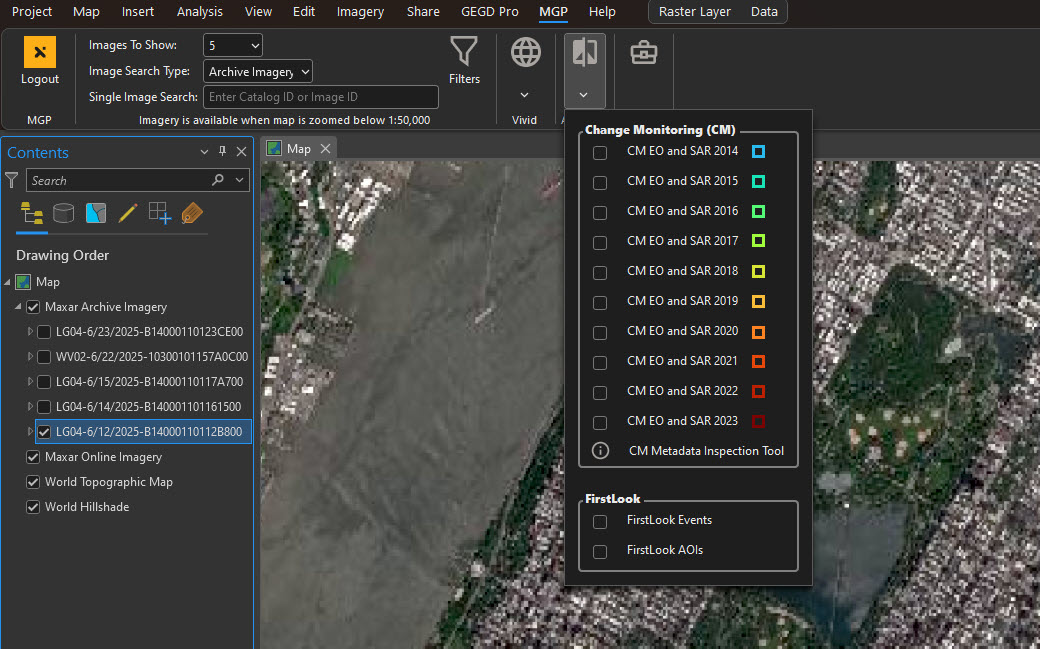Image resolution: width=1040 pixels, height=649 pixels.
Task: Pin the Contents pane with pushpin icon
Action: [x=222, y=151]
